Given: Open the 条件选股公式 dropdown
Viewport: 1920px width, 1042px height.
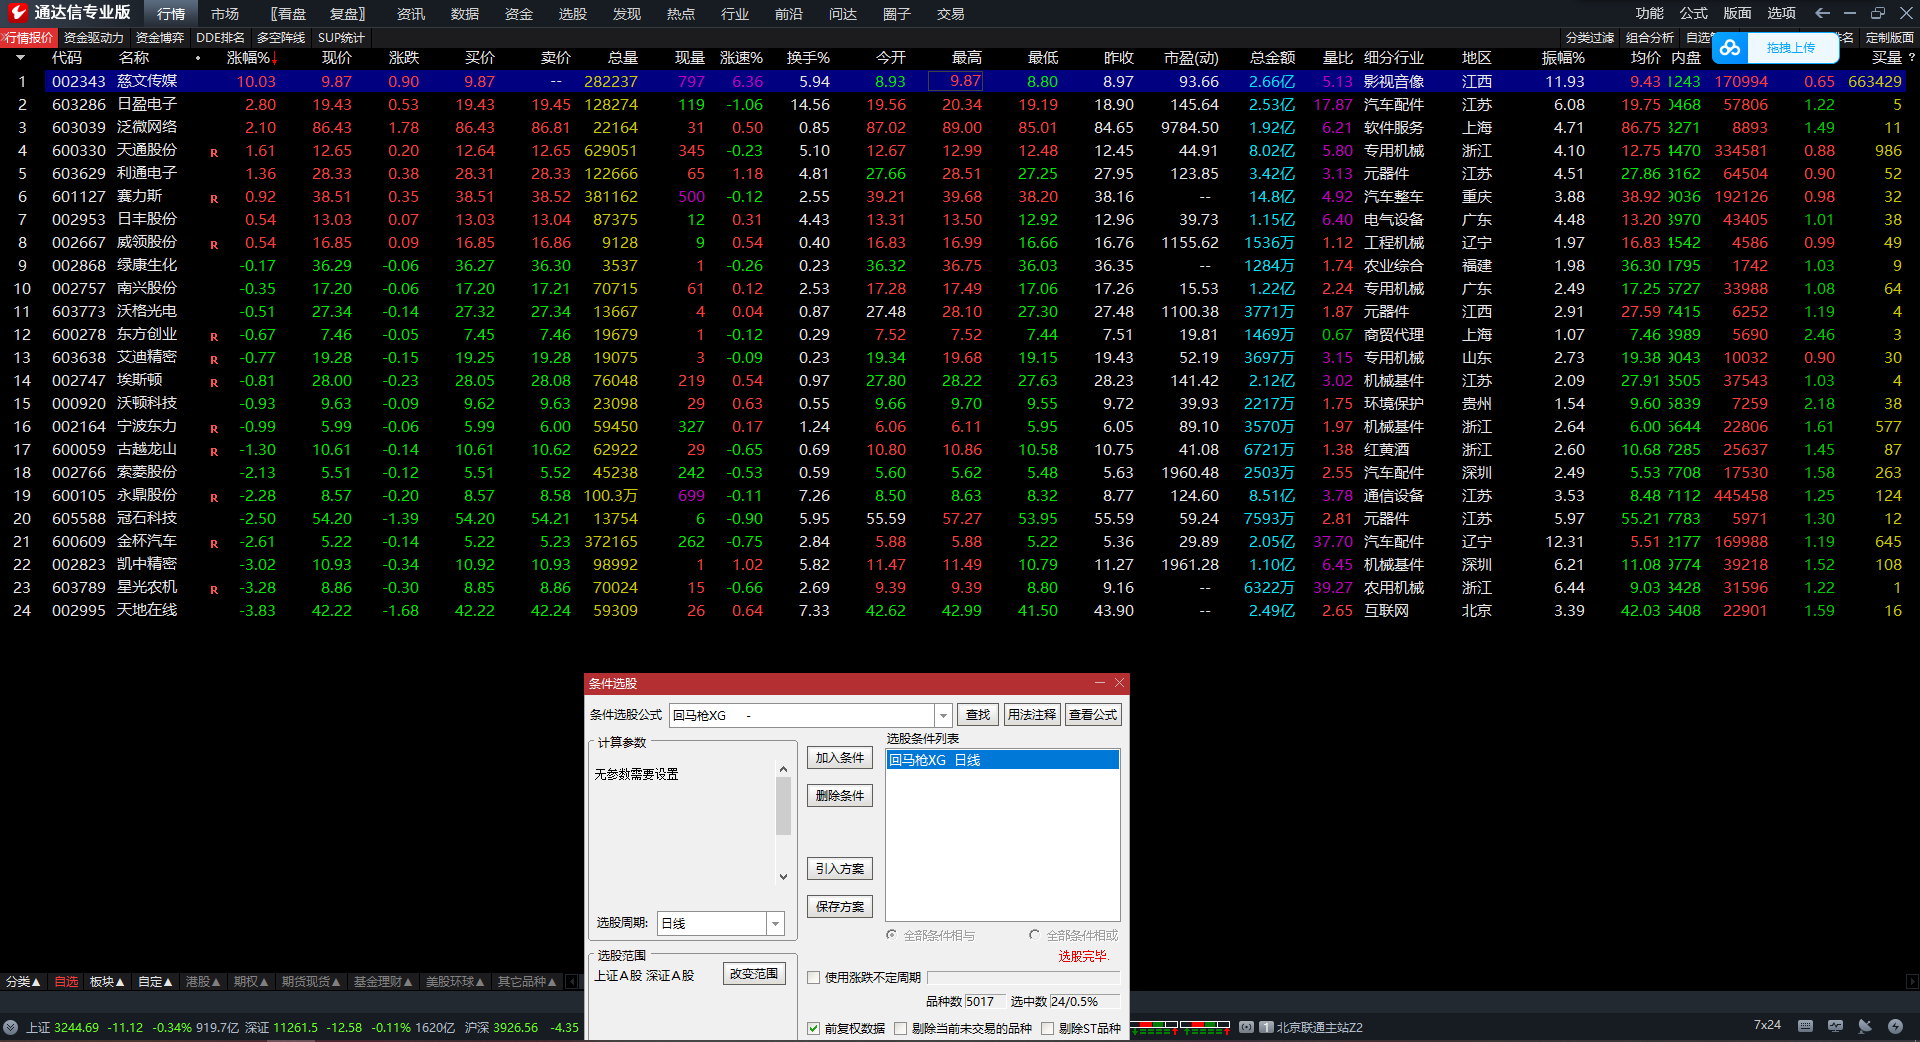Looking at the screenshot, I should tap(943, 715).
